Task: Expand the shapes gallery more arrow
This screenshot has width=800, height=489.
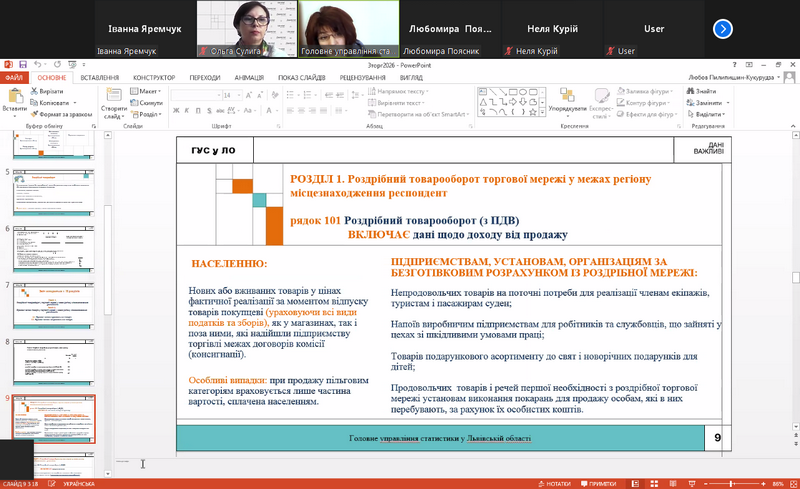Action: click(542, 112)
